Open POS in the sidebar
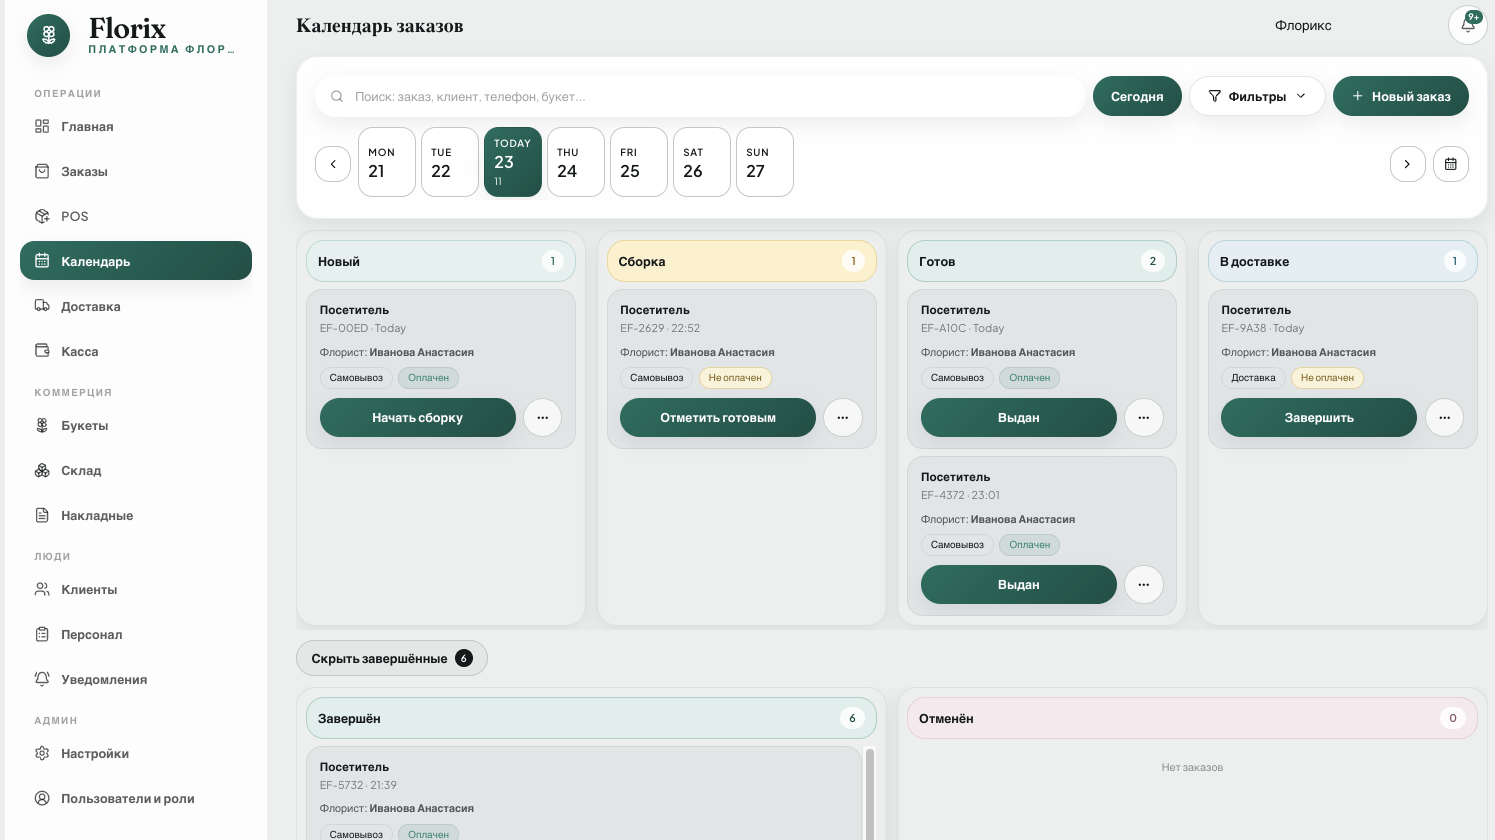Screen dimensions: 1495x840 136,217
